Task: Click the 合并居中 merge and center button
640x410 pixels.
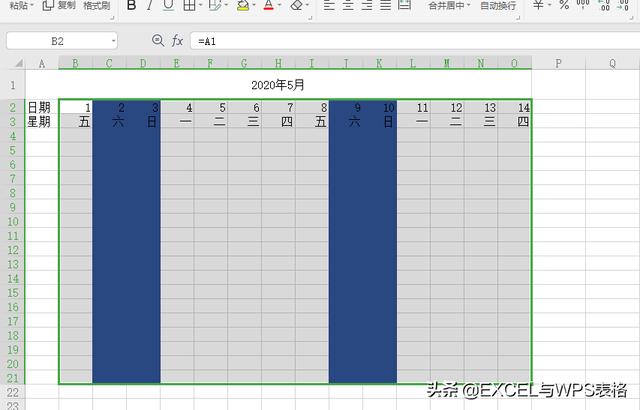Action: (x=446, y=5)
